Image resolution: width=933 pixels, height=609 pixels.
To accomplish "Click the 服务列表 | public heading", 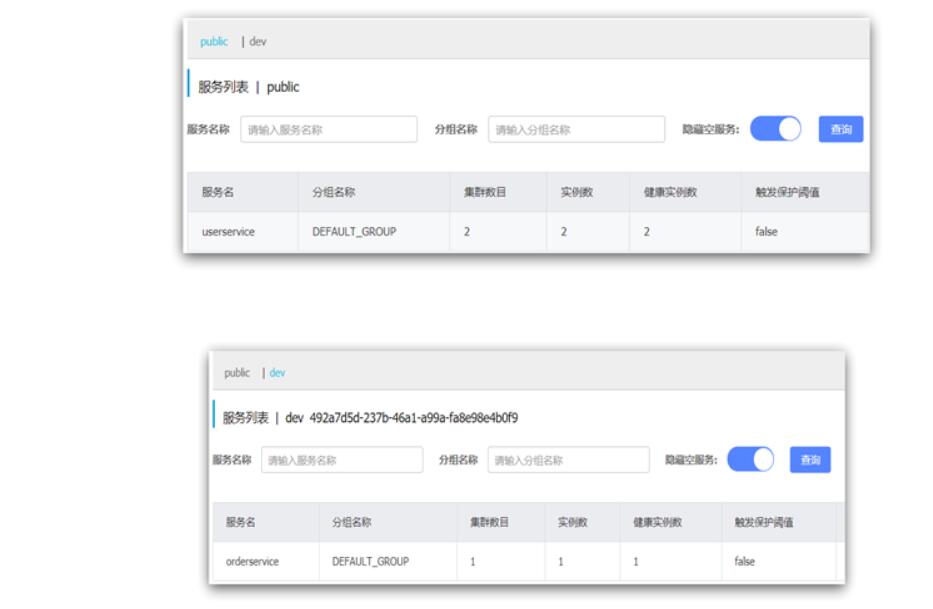I will [x=249, y=87].
